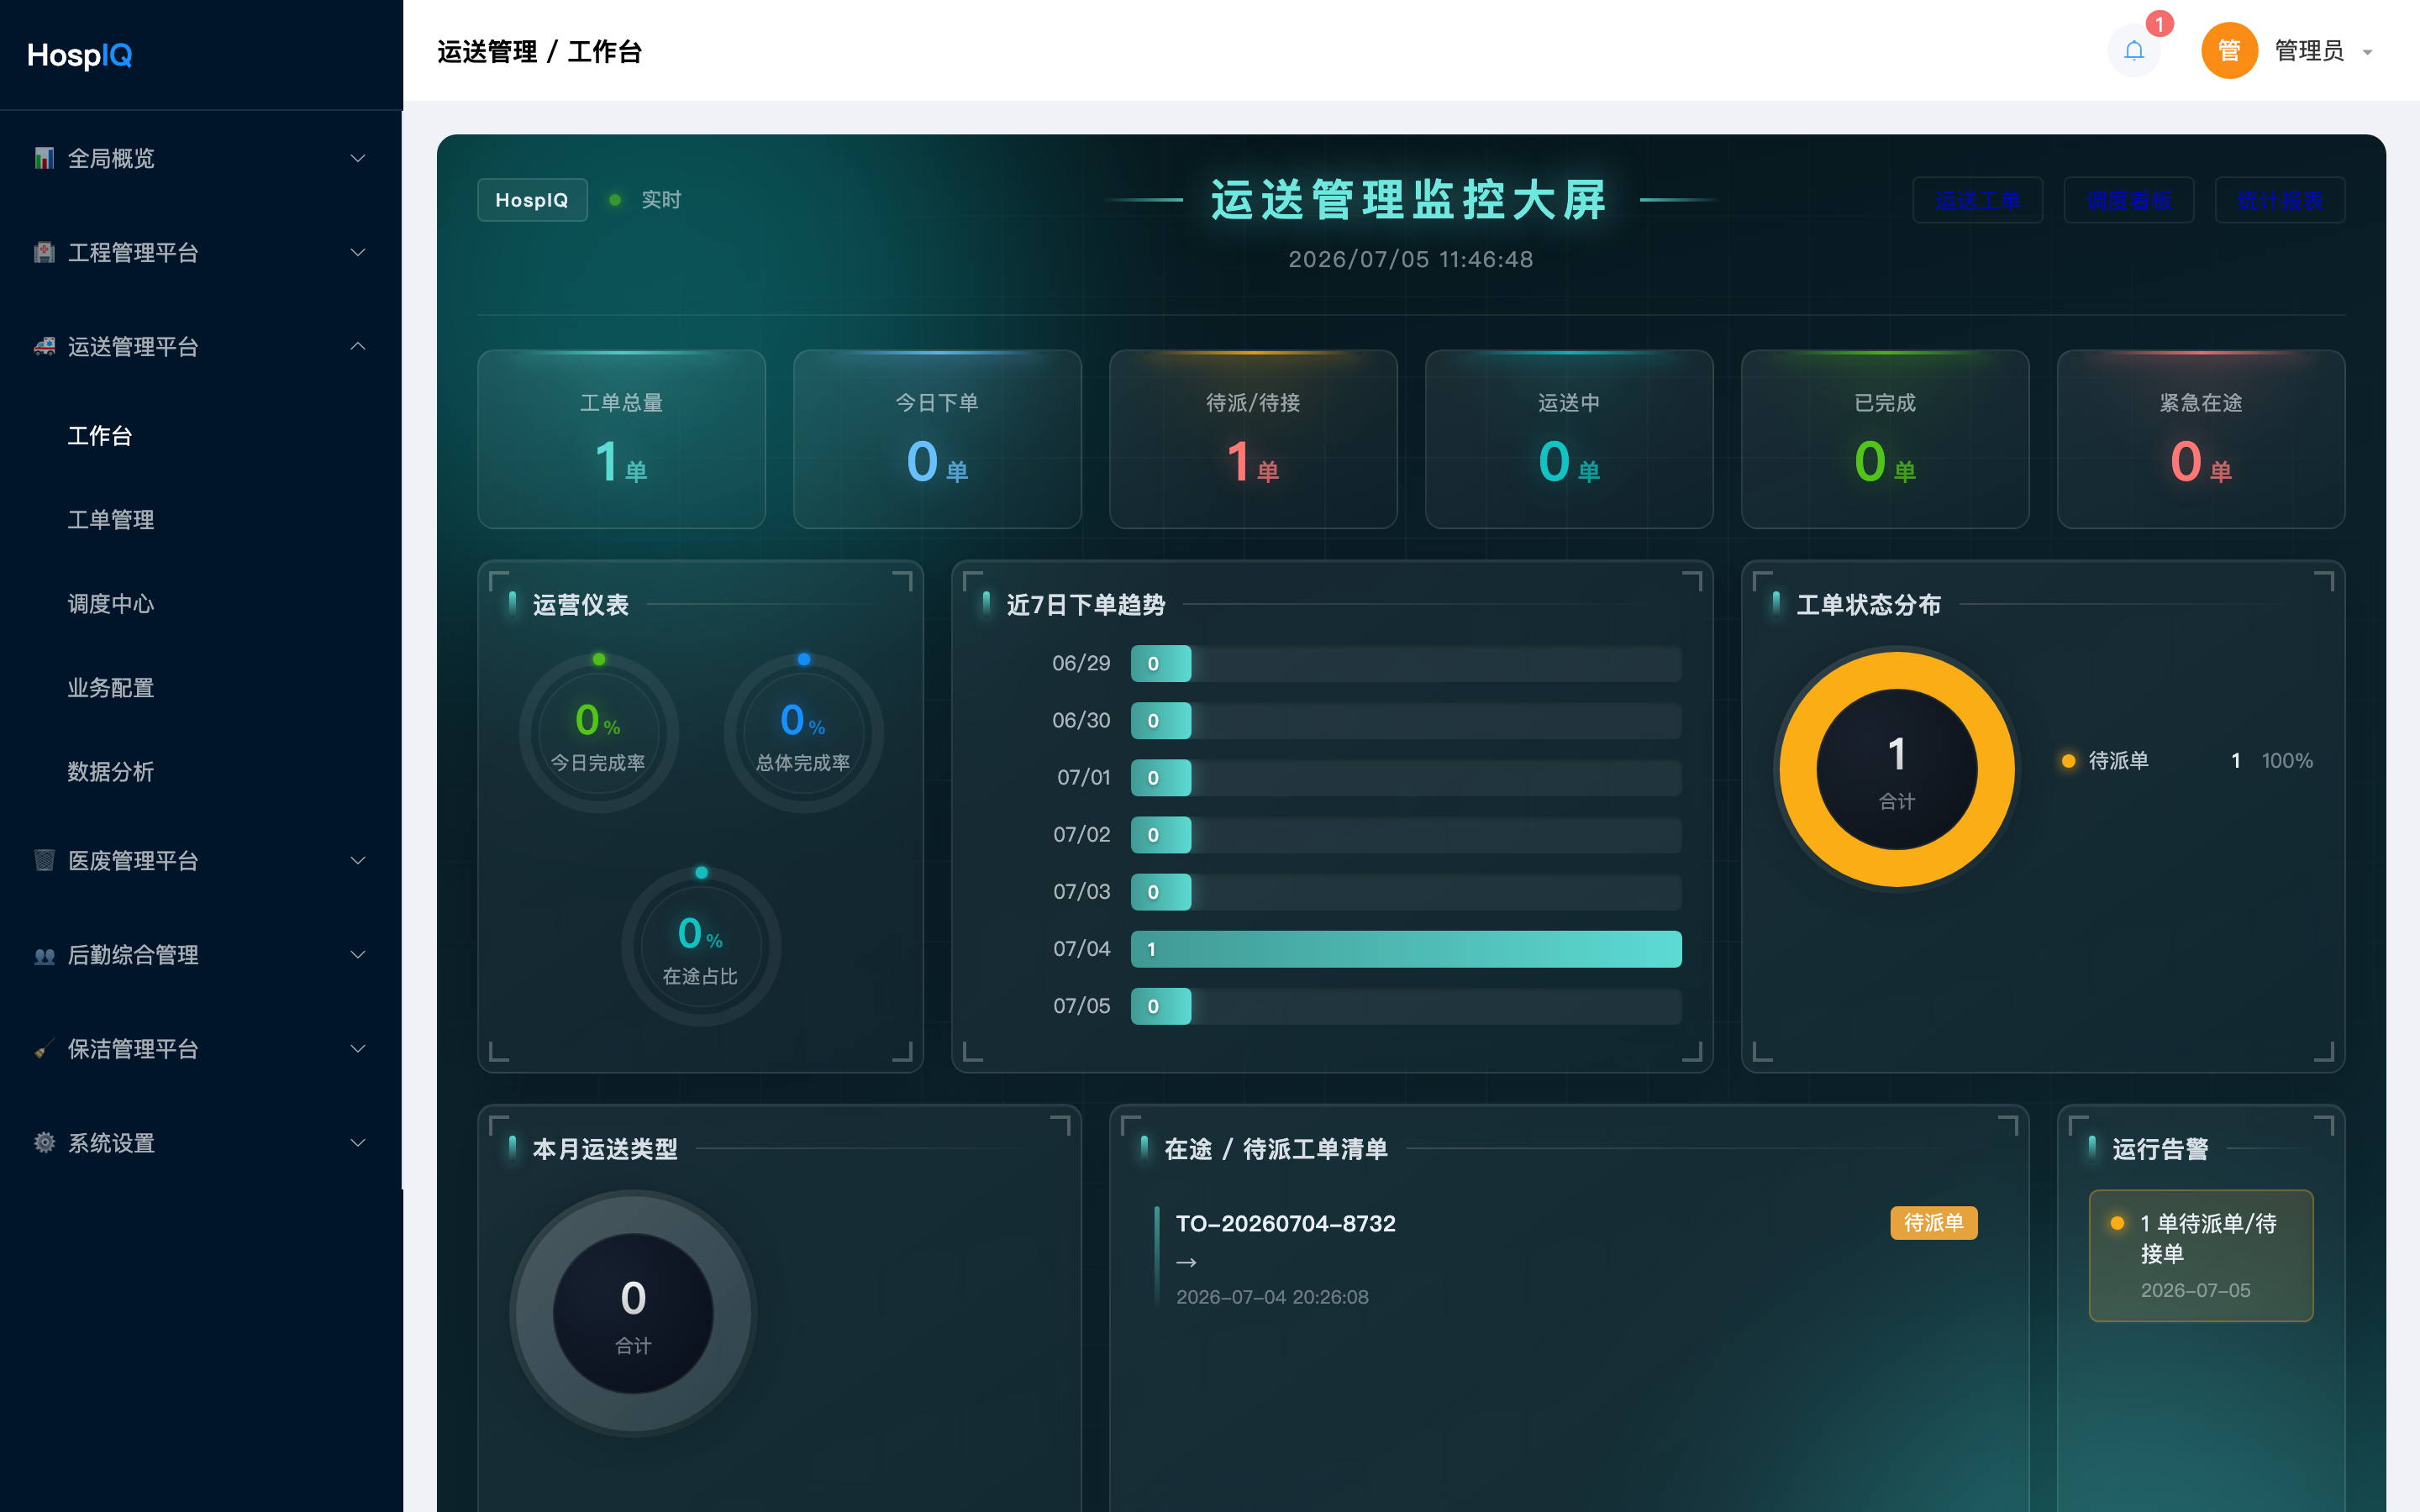
Task: Click the orange 管 avatar
Action: [x=2229, y=50]
